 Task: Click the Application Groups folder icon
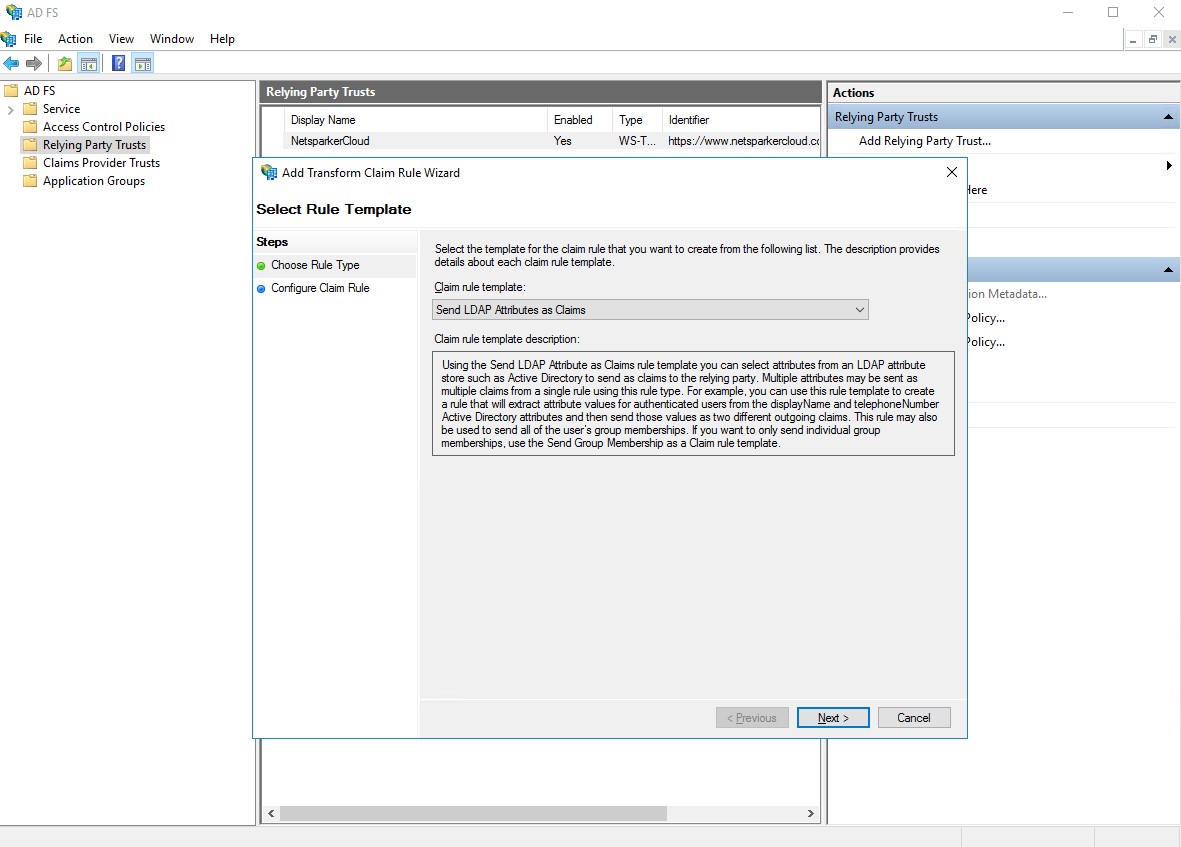tap(30, 181)
